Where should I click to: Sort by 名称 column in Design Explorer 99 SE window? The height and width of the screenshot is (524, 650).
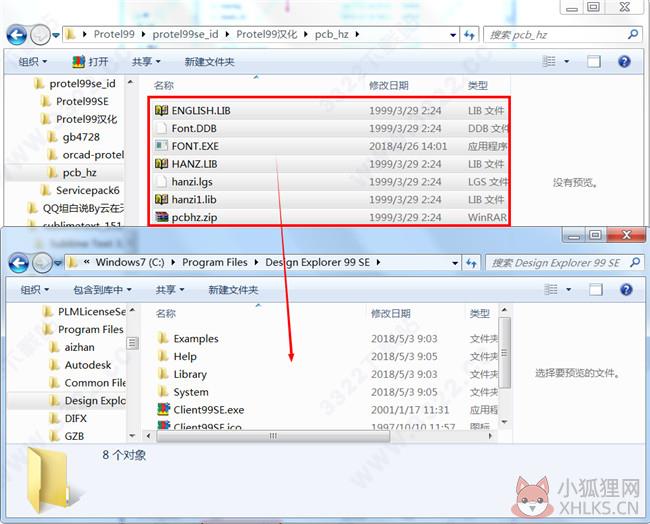[165, 313]
